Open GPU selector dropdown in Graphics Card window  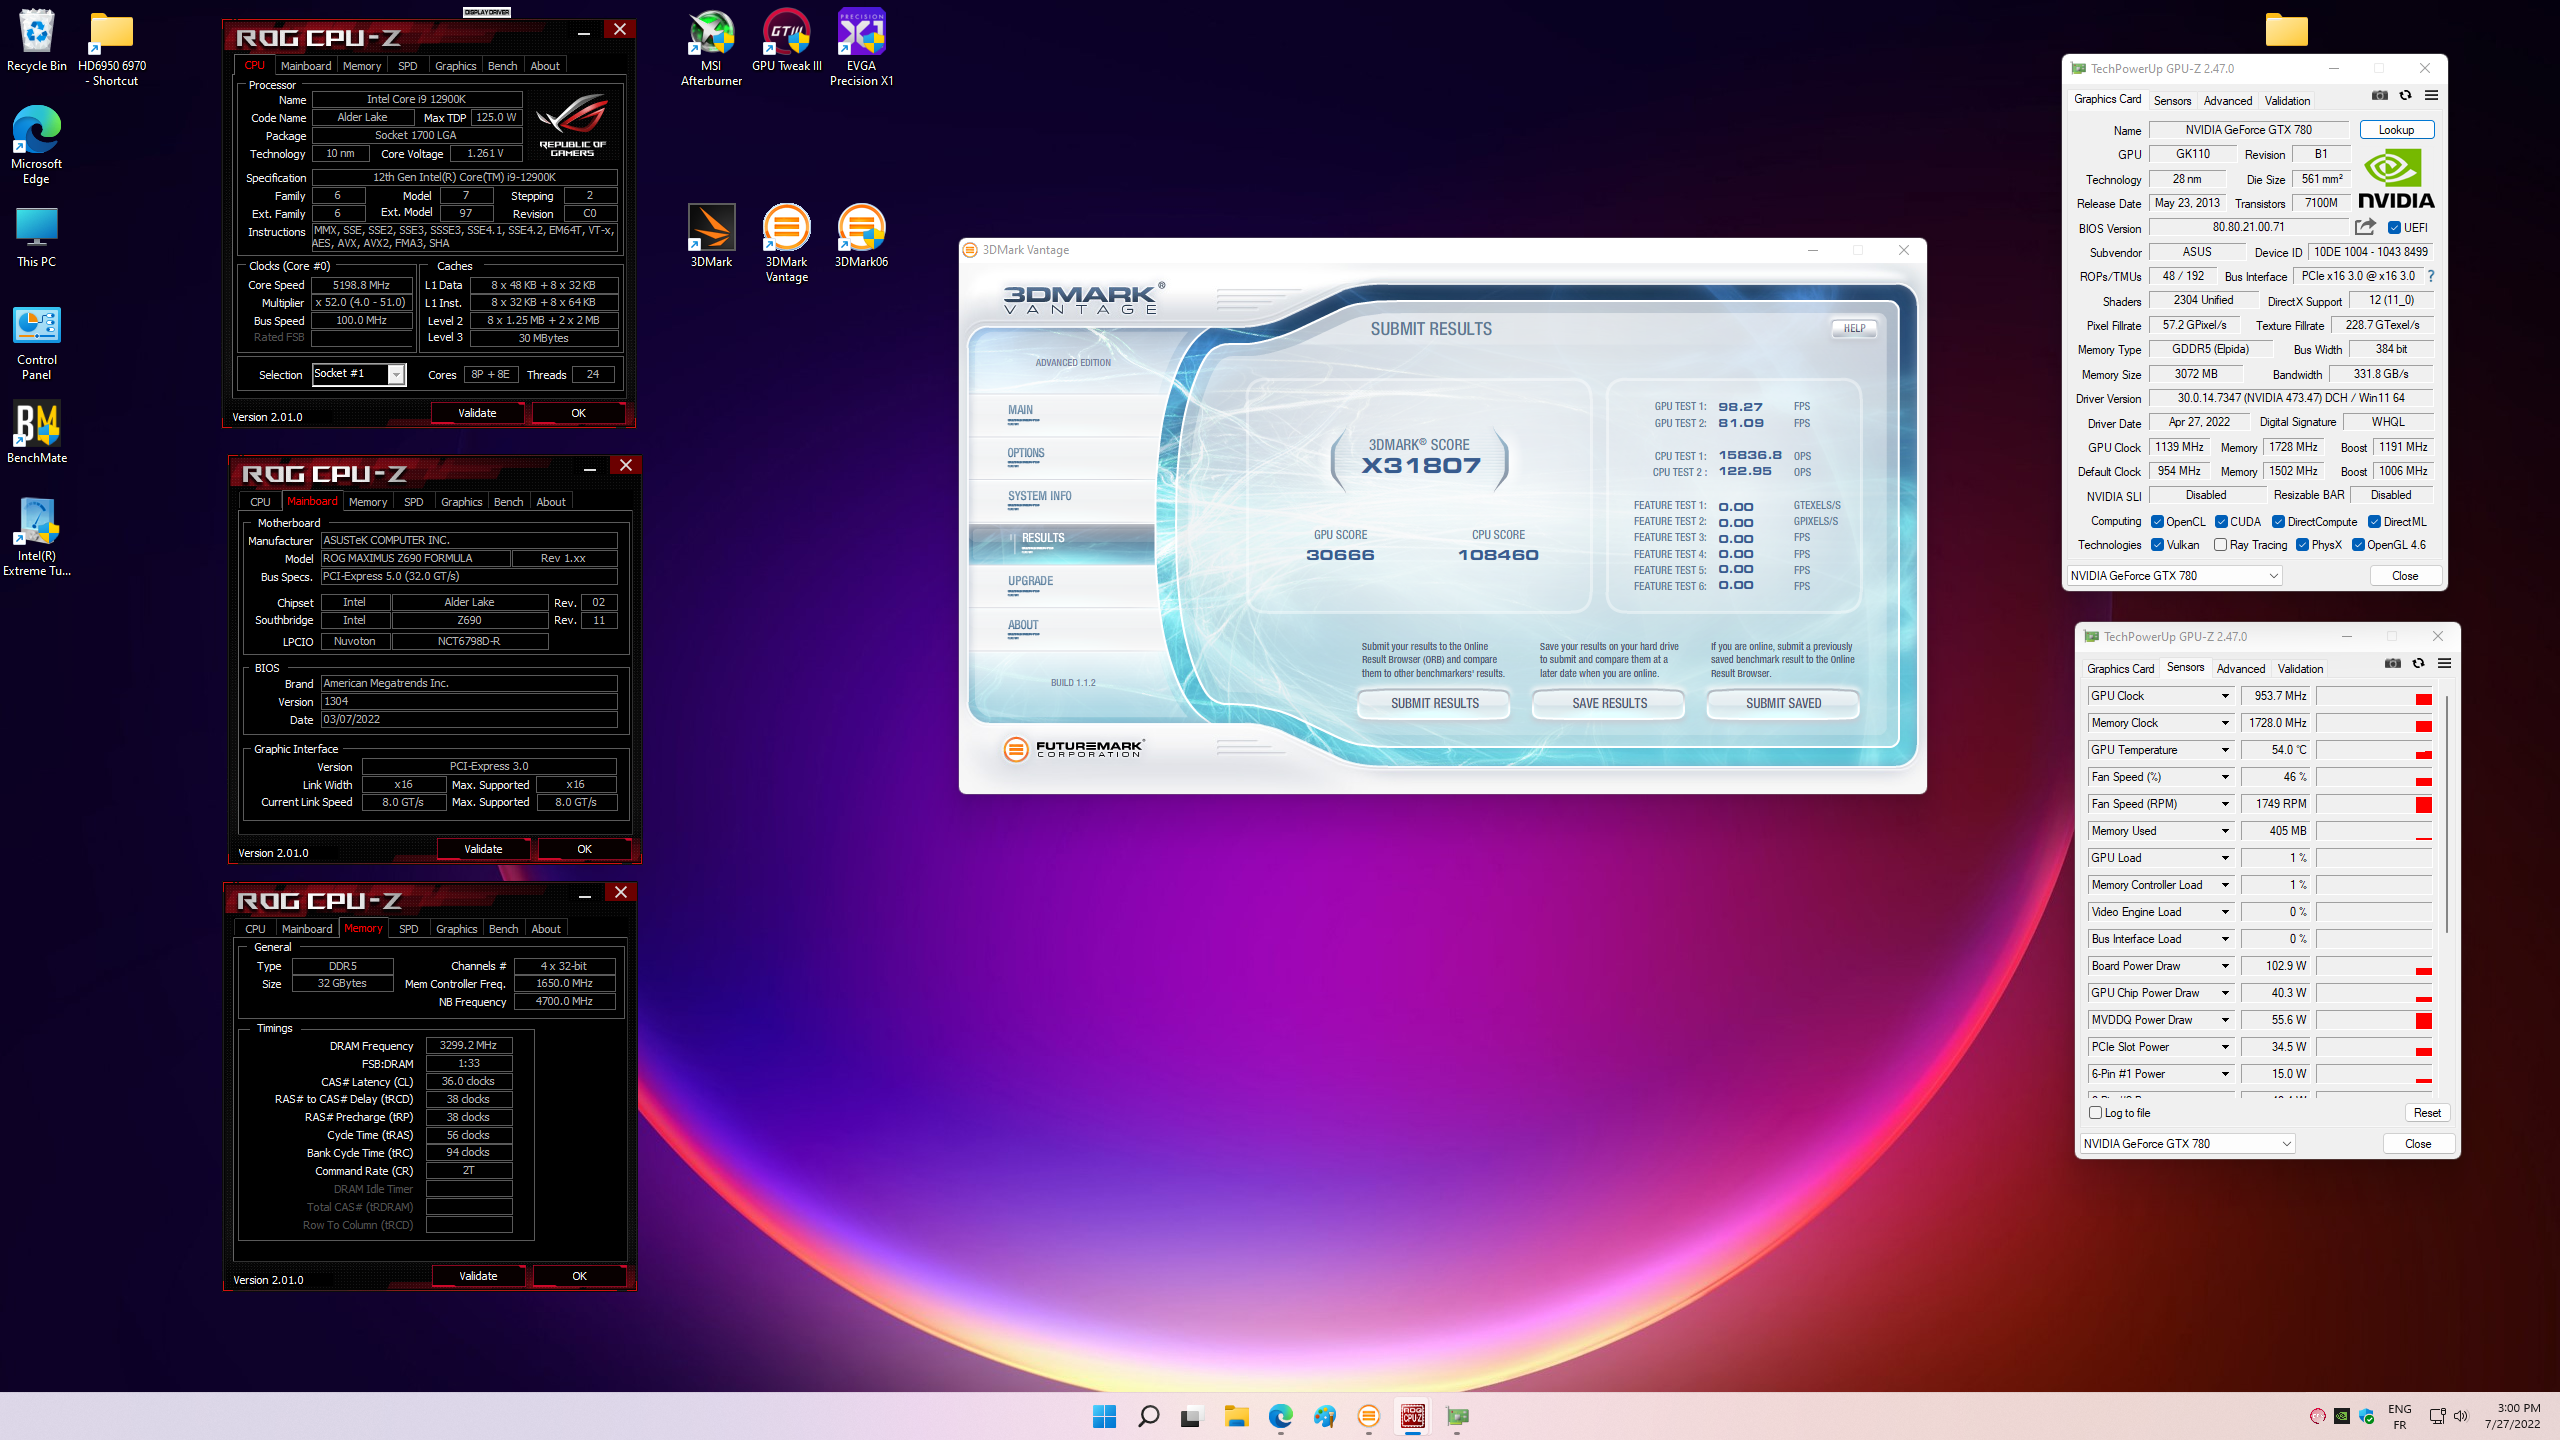(x=2174, y=575)
